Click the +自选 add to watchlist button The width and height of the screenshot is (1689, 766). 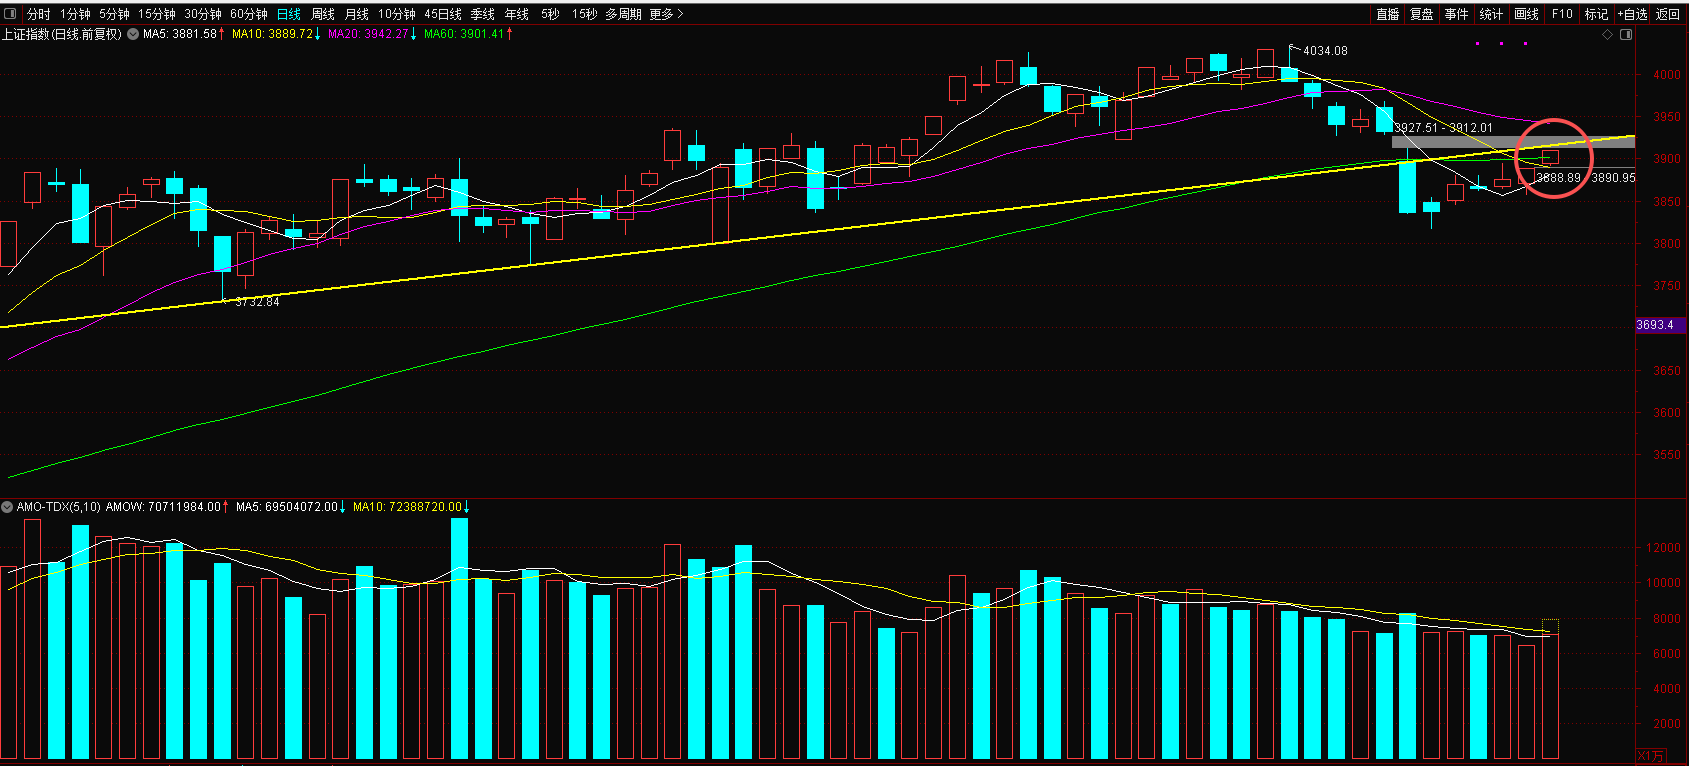[x=1632, y=14]
